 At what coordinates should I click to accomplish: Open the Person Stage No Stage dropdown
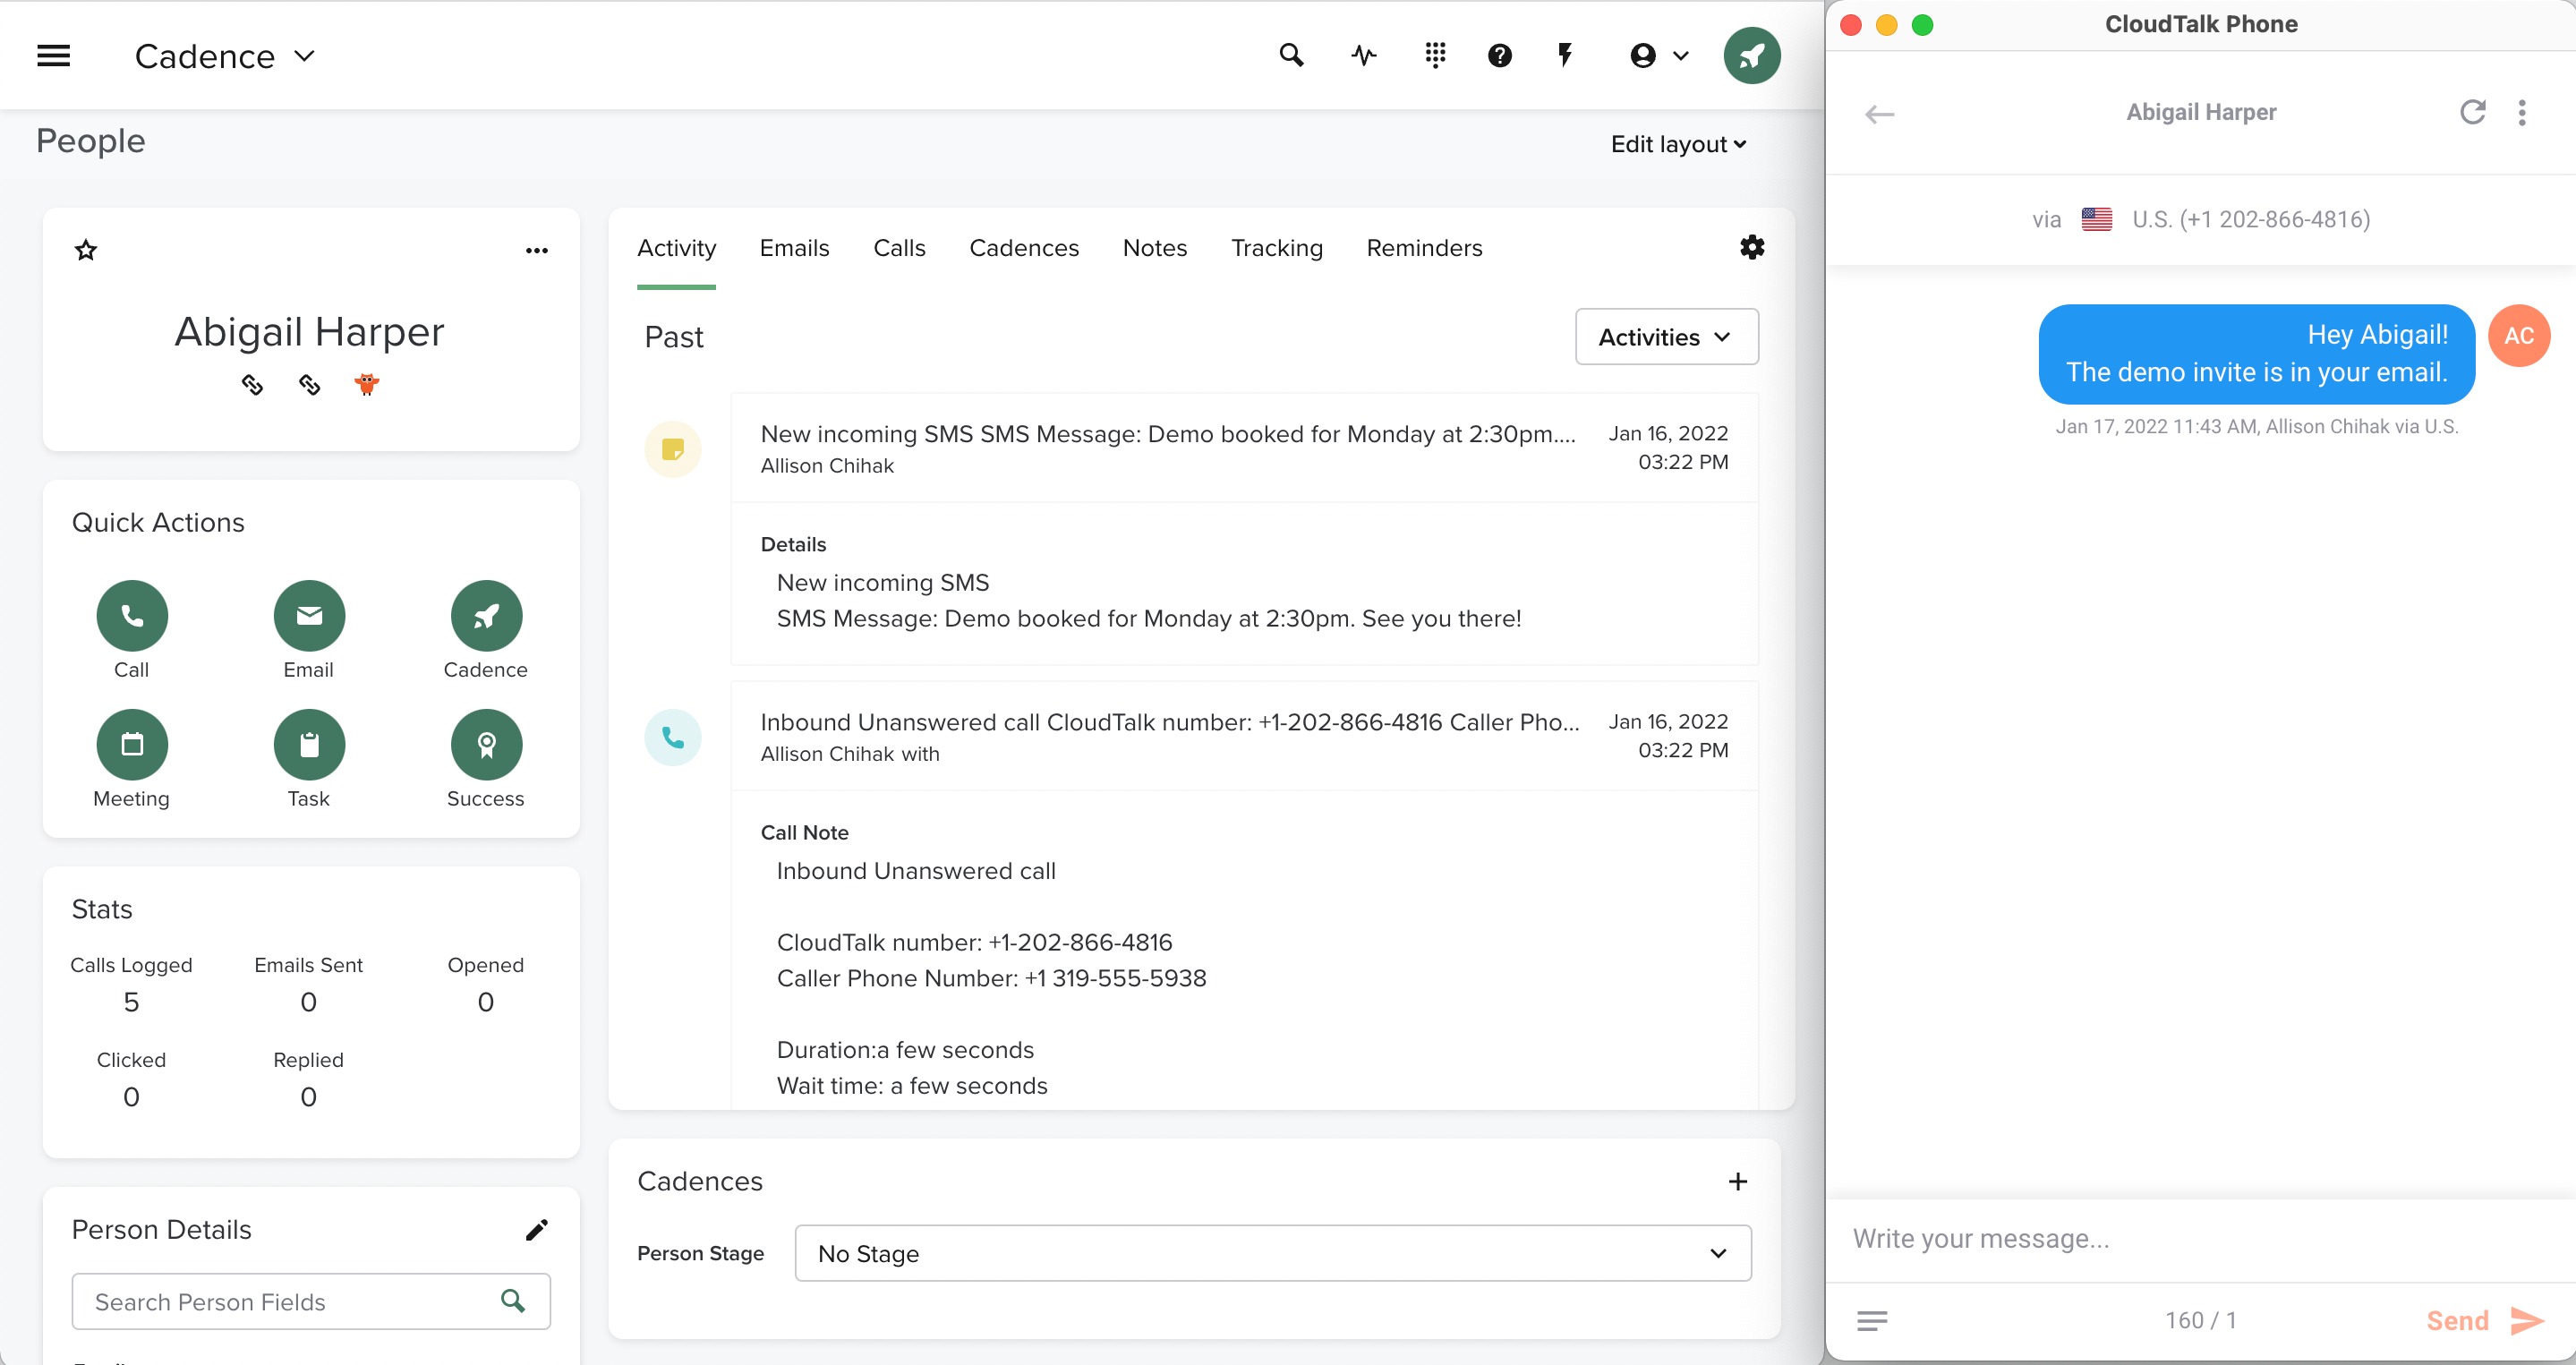tap(1272, 1253)
